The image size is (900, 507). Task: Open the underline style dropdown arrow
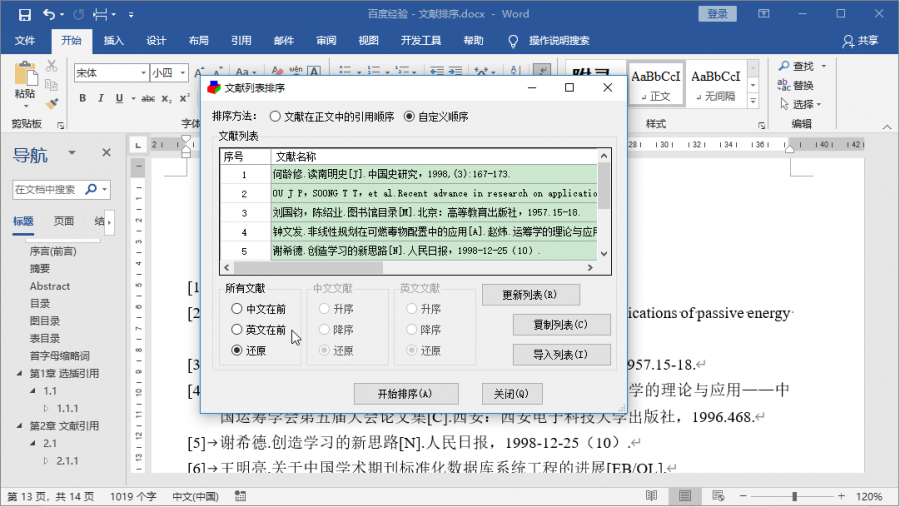(133, 98)
